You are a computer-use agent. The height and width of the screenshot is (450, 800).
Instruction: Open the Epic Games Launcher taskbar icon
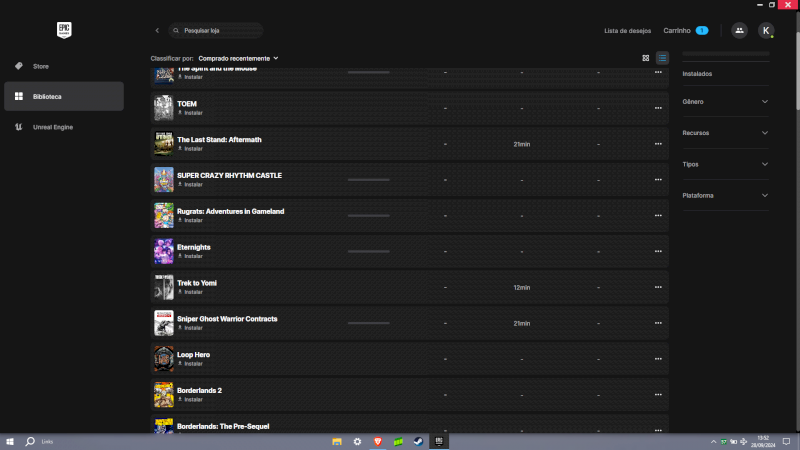coord(439,442)
